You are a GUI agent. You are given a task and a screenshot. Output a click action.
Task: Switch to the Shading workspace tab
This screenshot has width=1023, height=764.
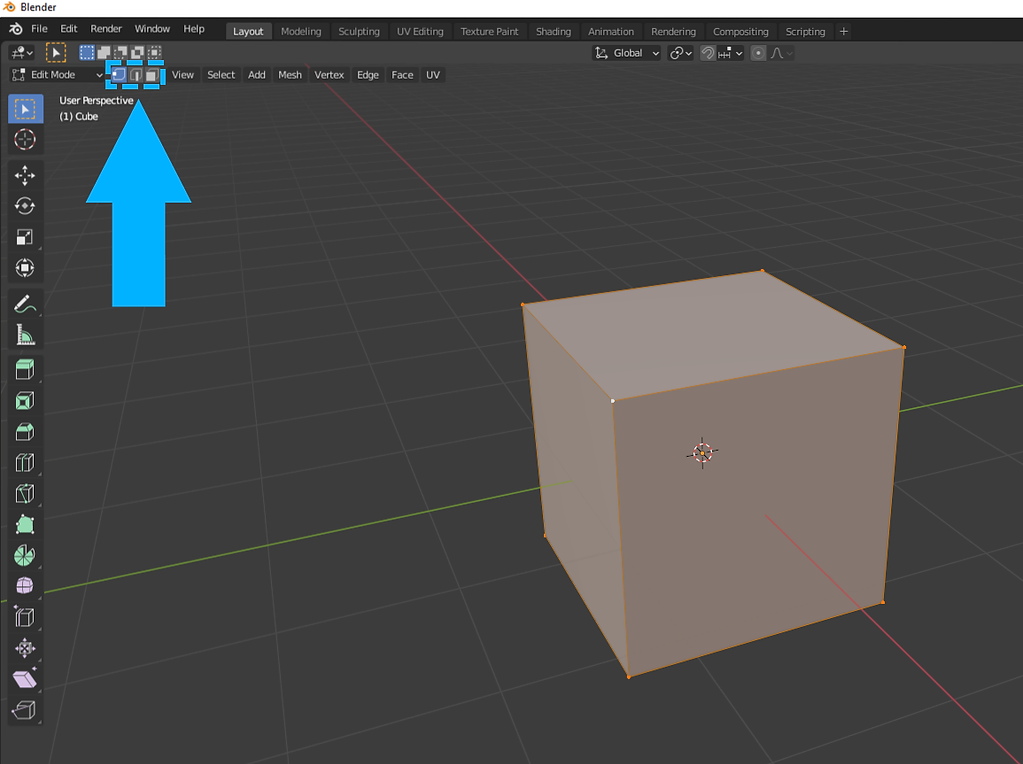pos(553,31)
